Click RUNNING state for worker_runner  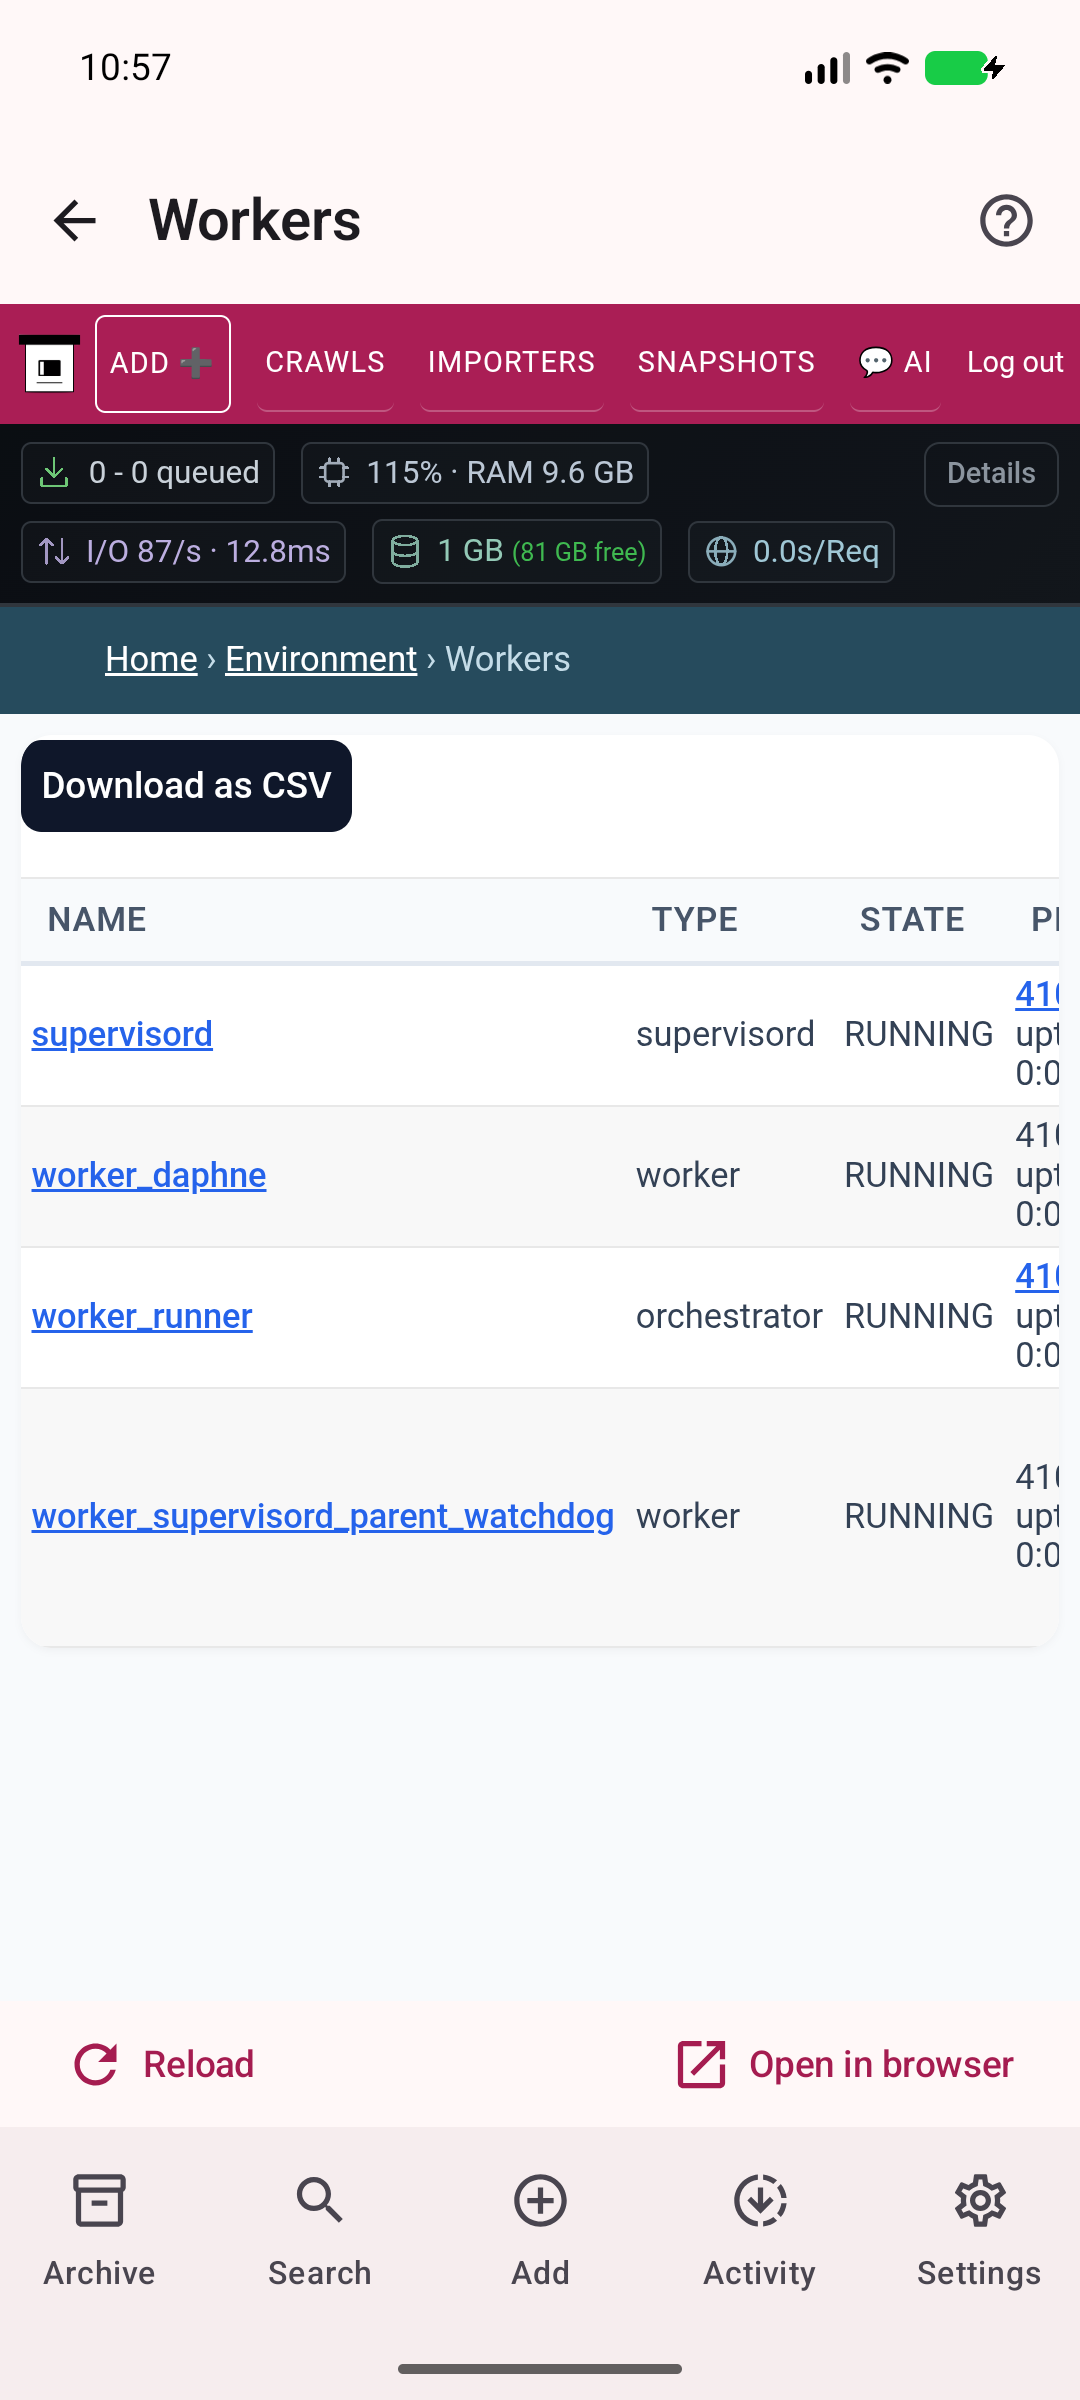coord(919,1316)
